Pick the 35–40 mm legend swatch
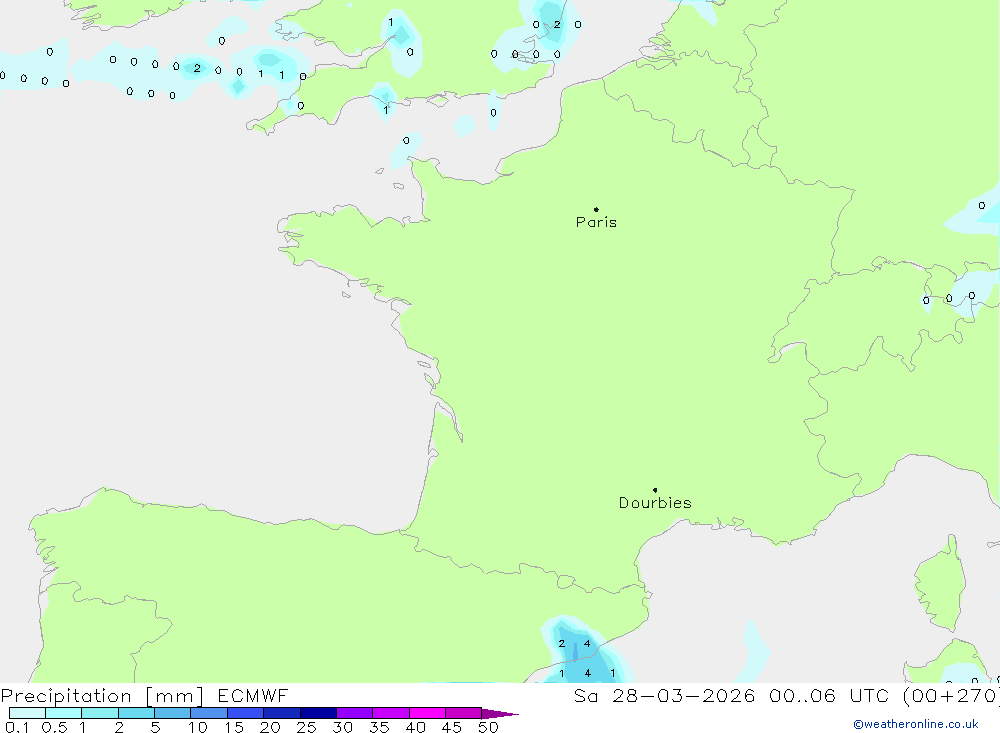This screenshot has height=733, width=1000. click(391, 713)
